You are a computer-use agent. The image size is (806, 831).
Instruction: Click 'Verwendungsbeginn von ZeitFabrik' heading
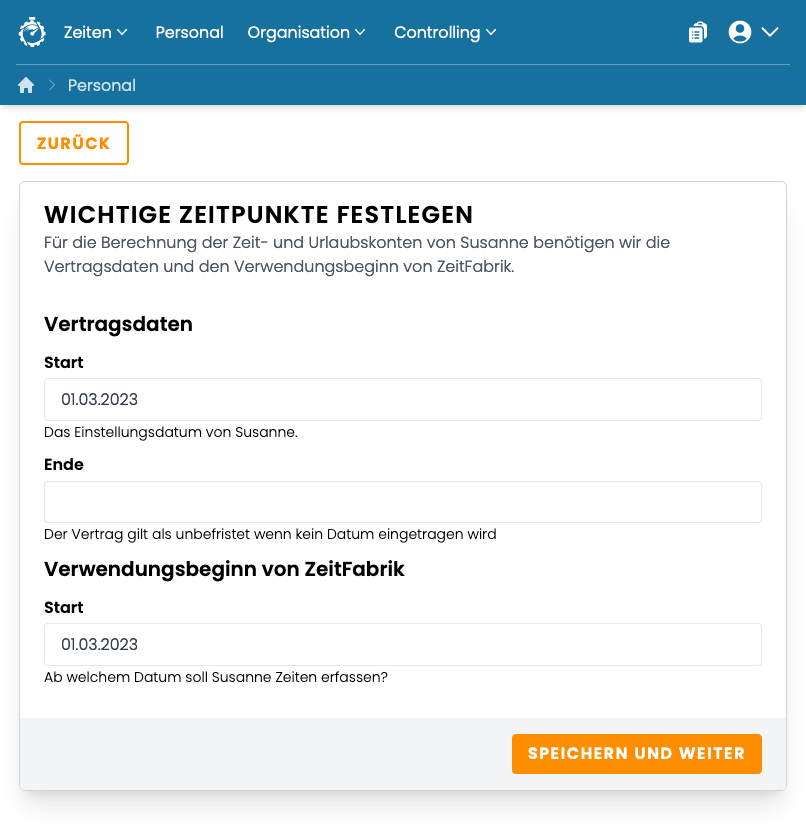pyautogui.click(x=224, y=569)
